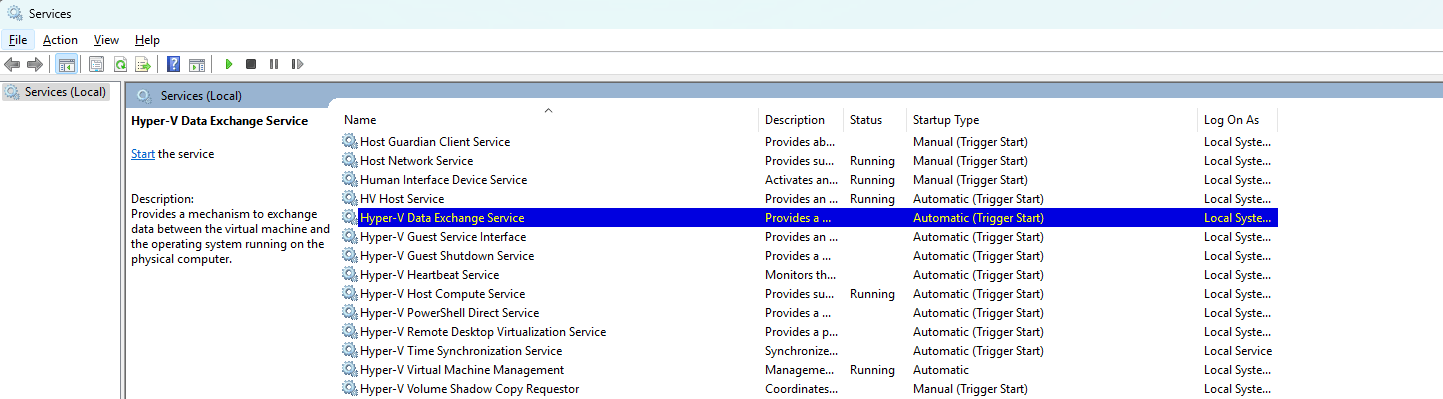Click gear icon of HV Host Service

[350, 199]
